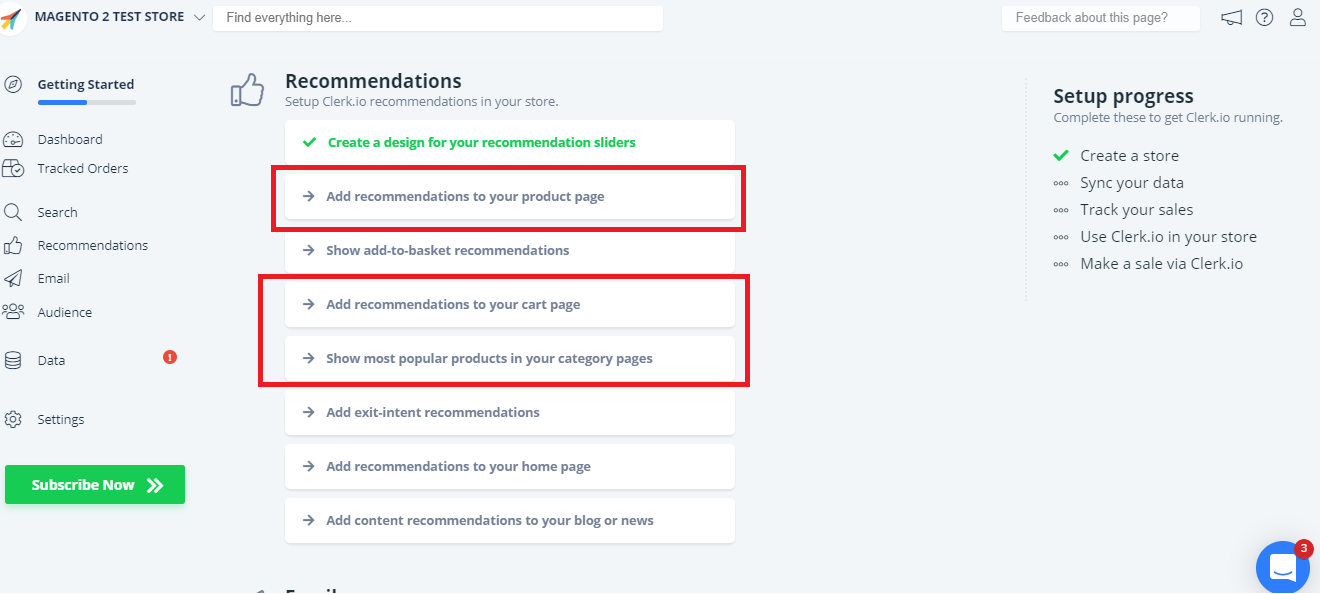Click the Feedback about this page field

coord(1100,18)
